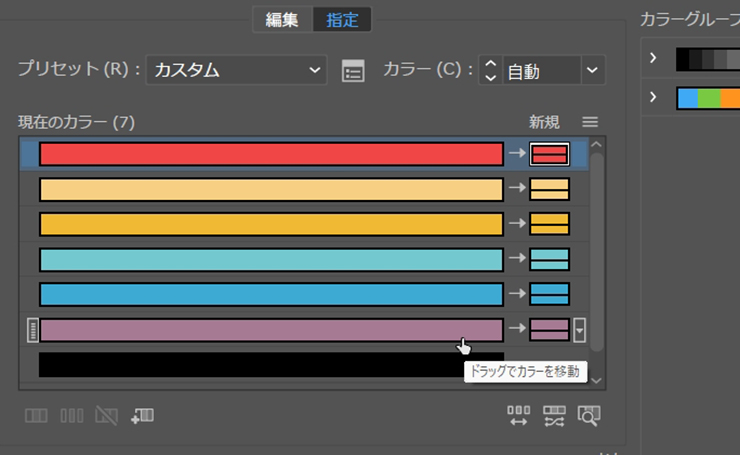Click randomly change saturation and brightness icon

(x=554, y=416)
